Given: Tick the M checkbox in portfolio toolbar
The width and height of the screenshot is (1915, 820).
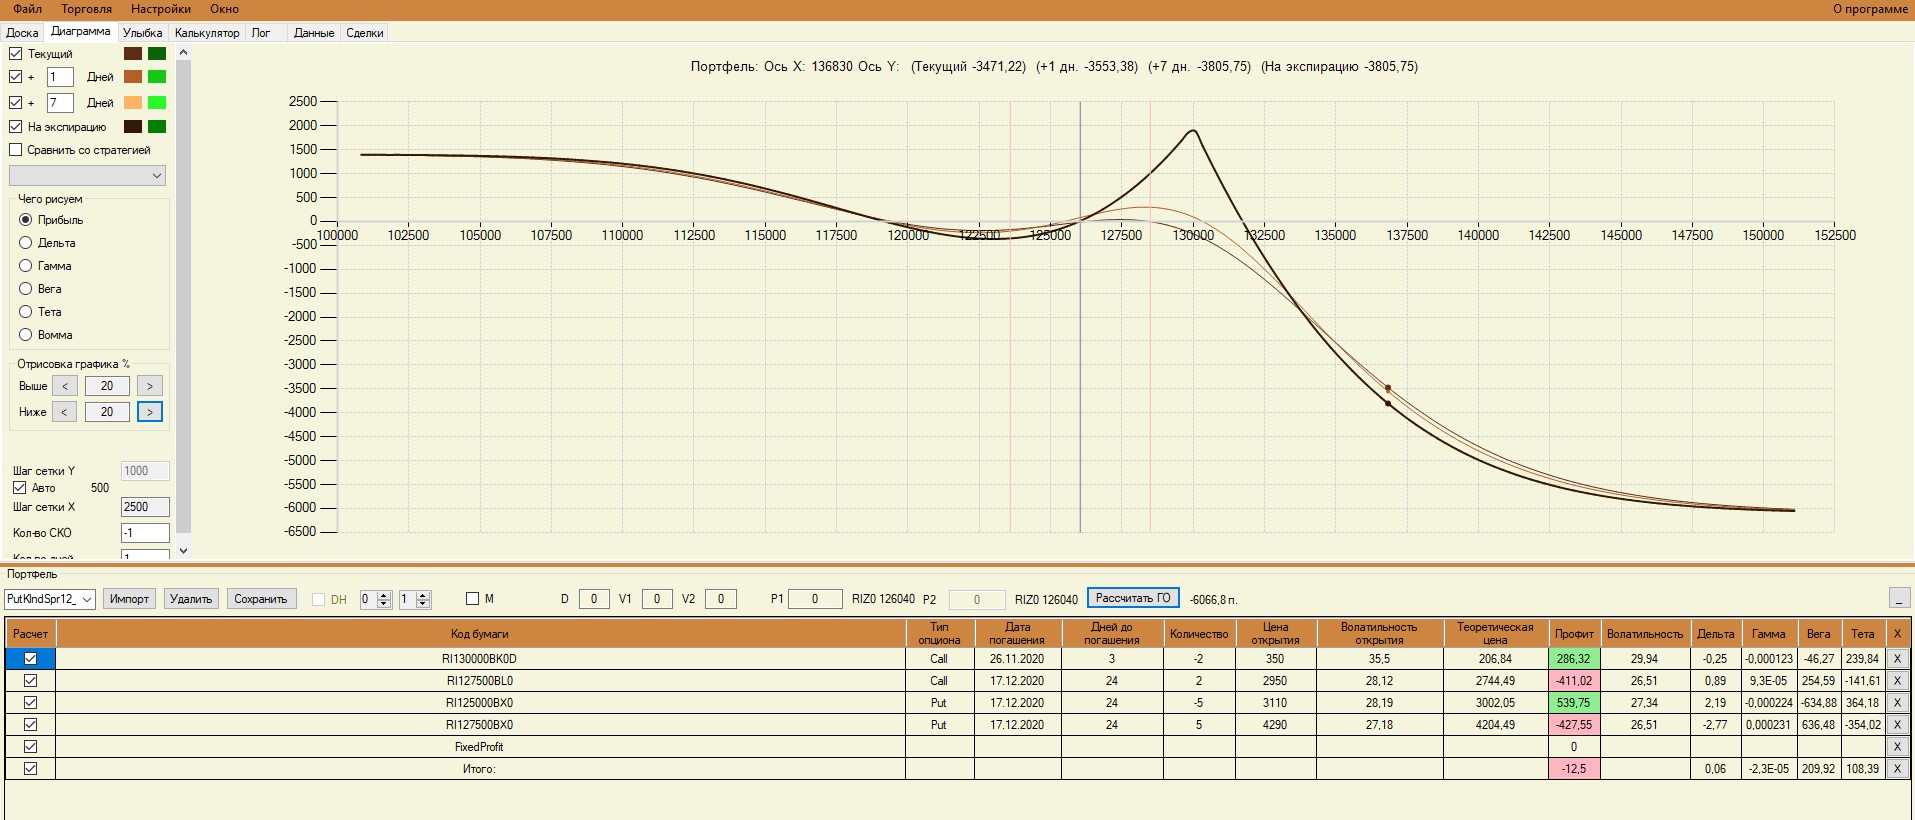Looking at the screenshot, I should coord(472,599).
